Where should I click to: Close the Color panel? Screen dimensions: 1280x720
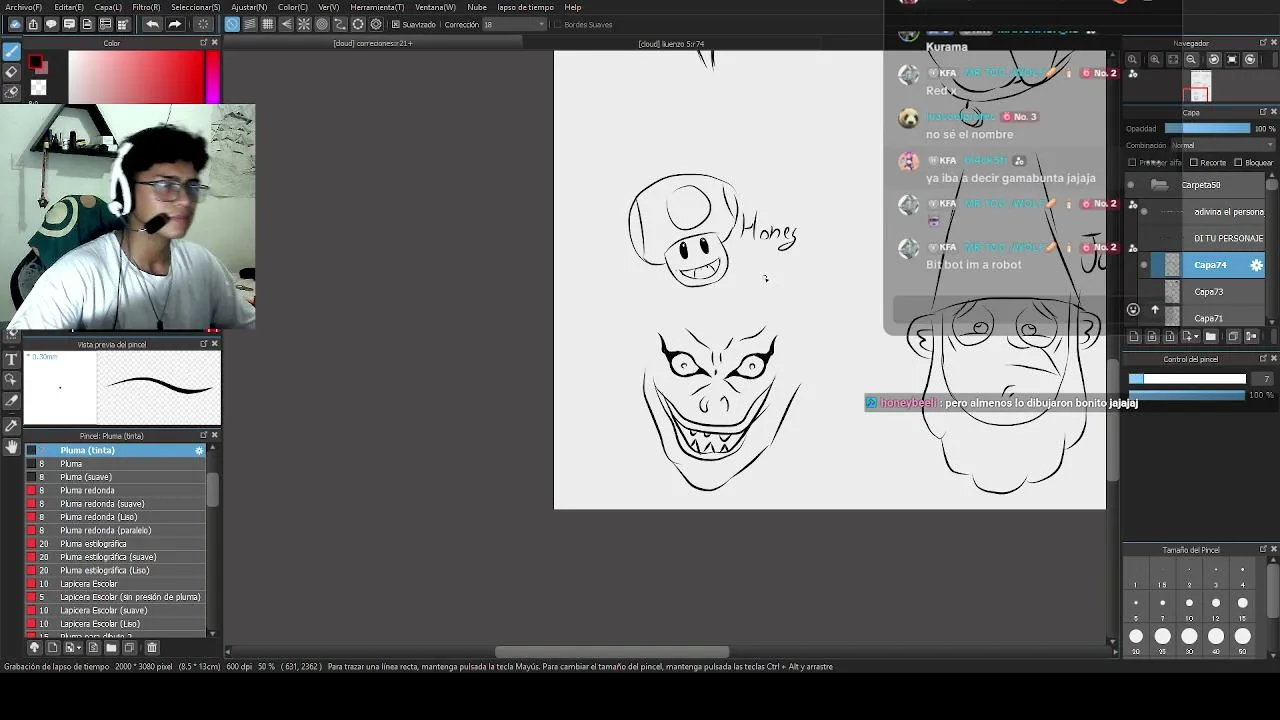point(215,43)
